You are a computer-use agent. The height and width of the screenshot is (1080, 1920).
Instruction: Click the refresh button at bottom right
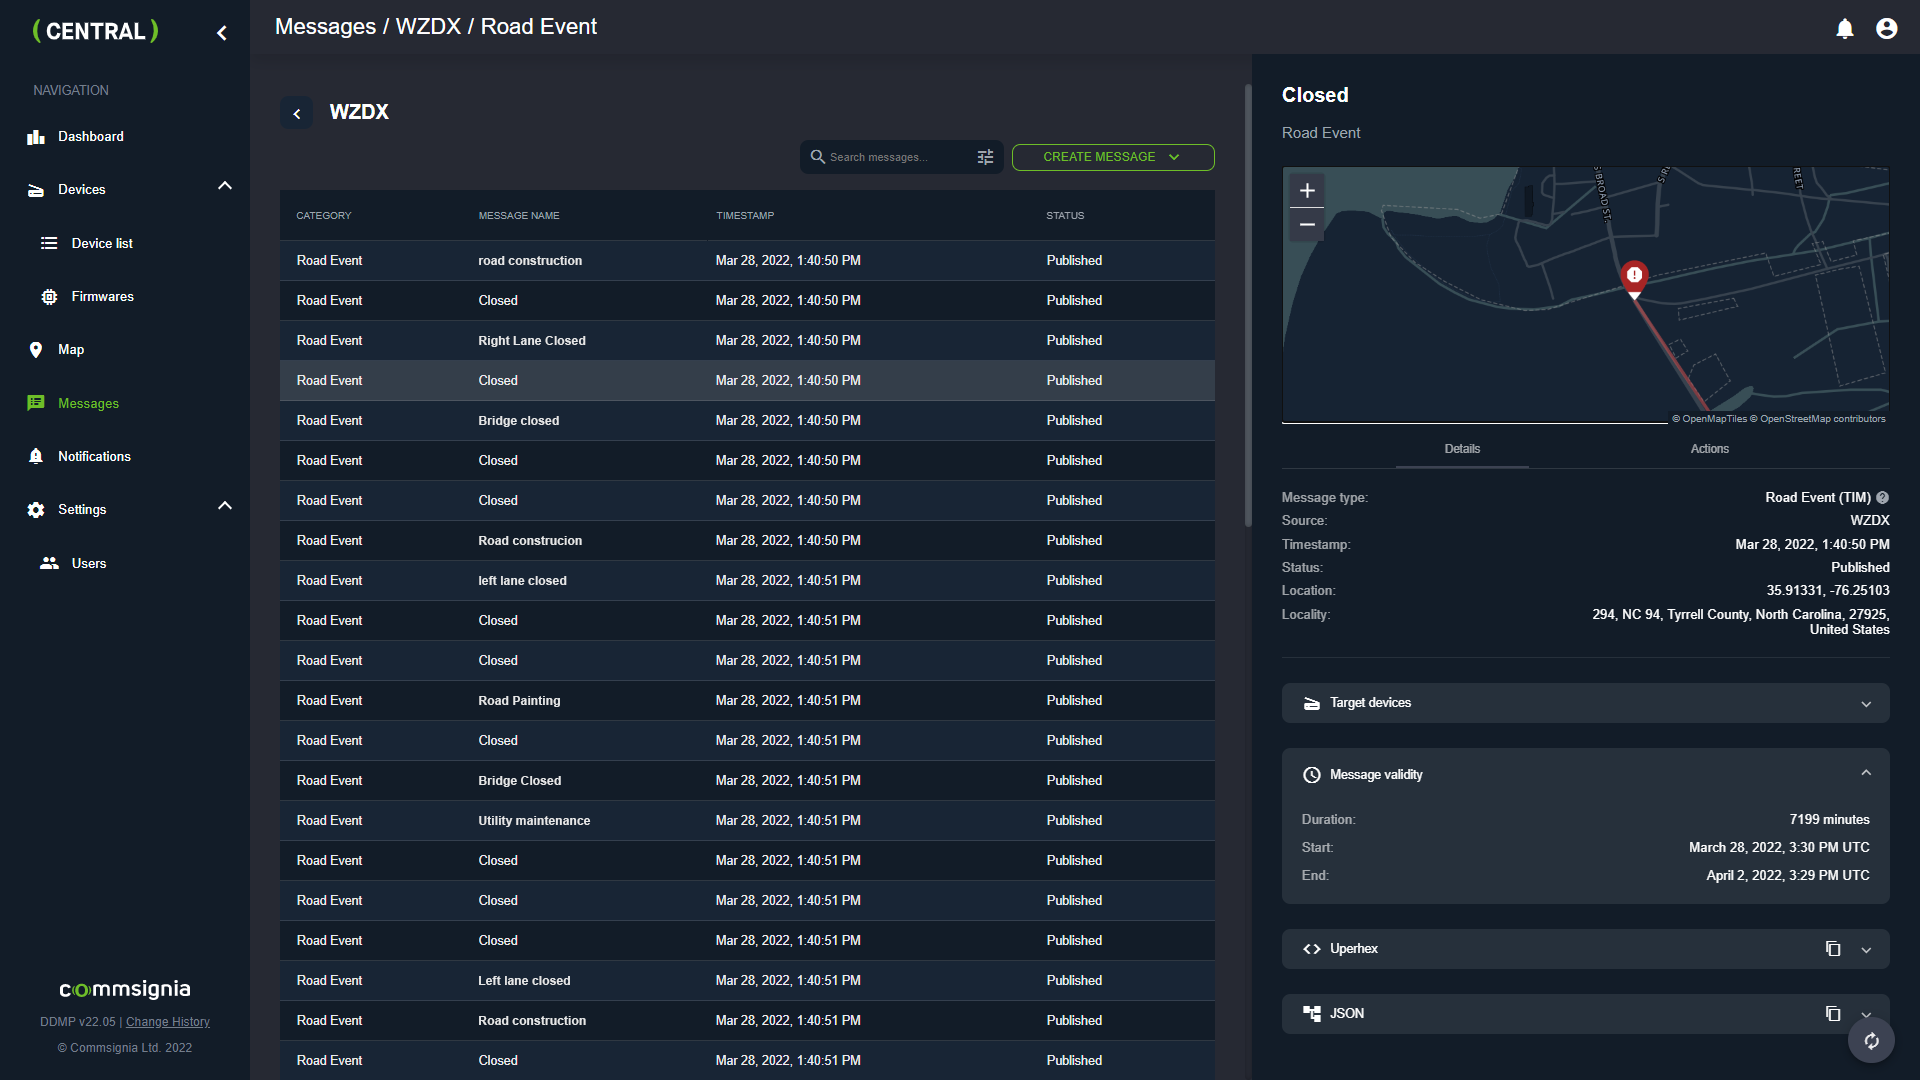(1871, 1041)
